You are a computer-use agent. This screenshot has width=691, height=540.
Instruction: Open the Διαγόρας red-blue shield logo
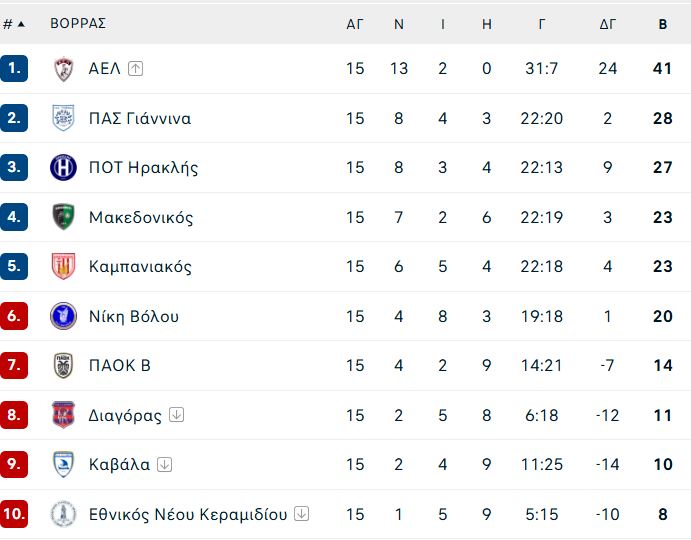pos(63,415)
